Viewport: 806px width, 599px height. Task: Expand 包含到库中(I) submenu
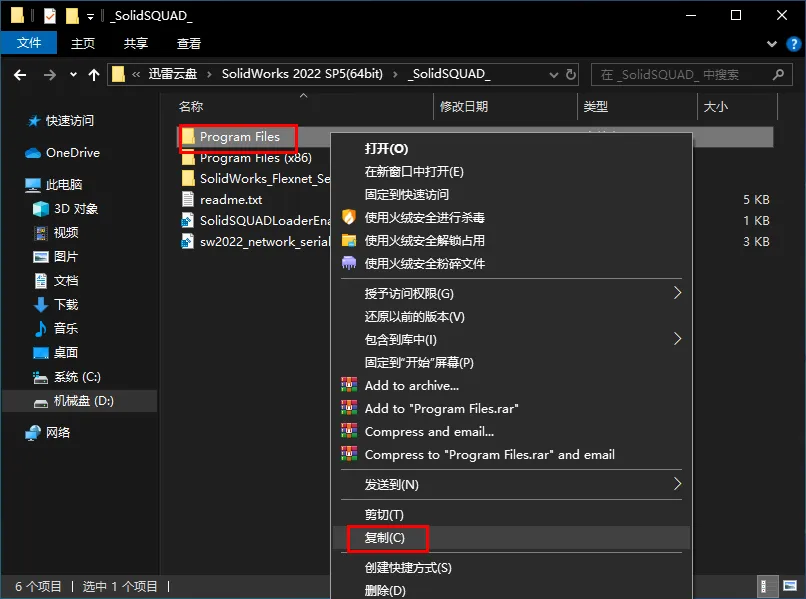512,340
